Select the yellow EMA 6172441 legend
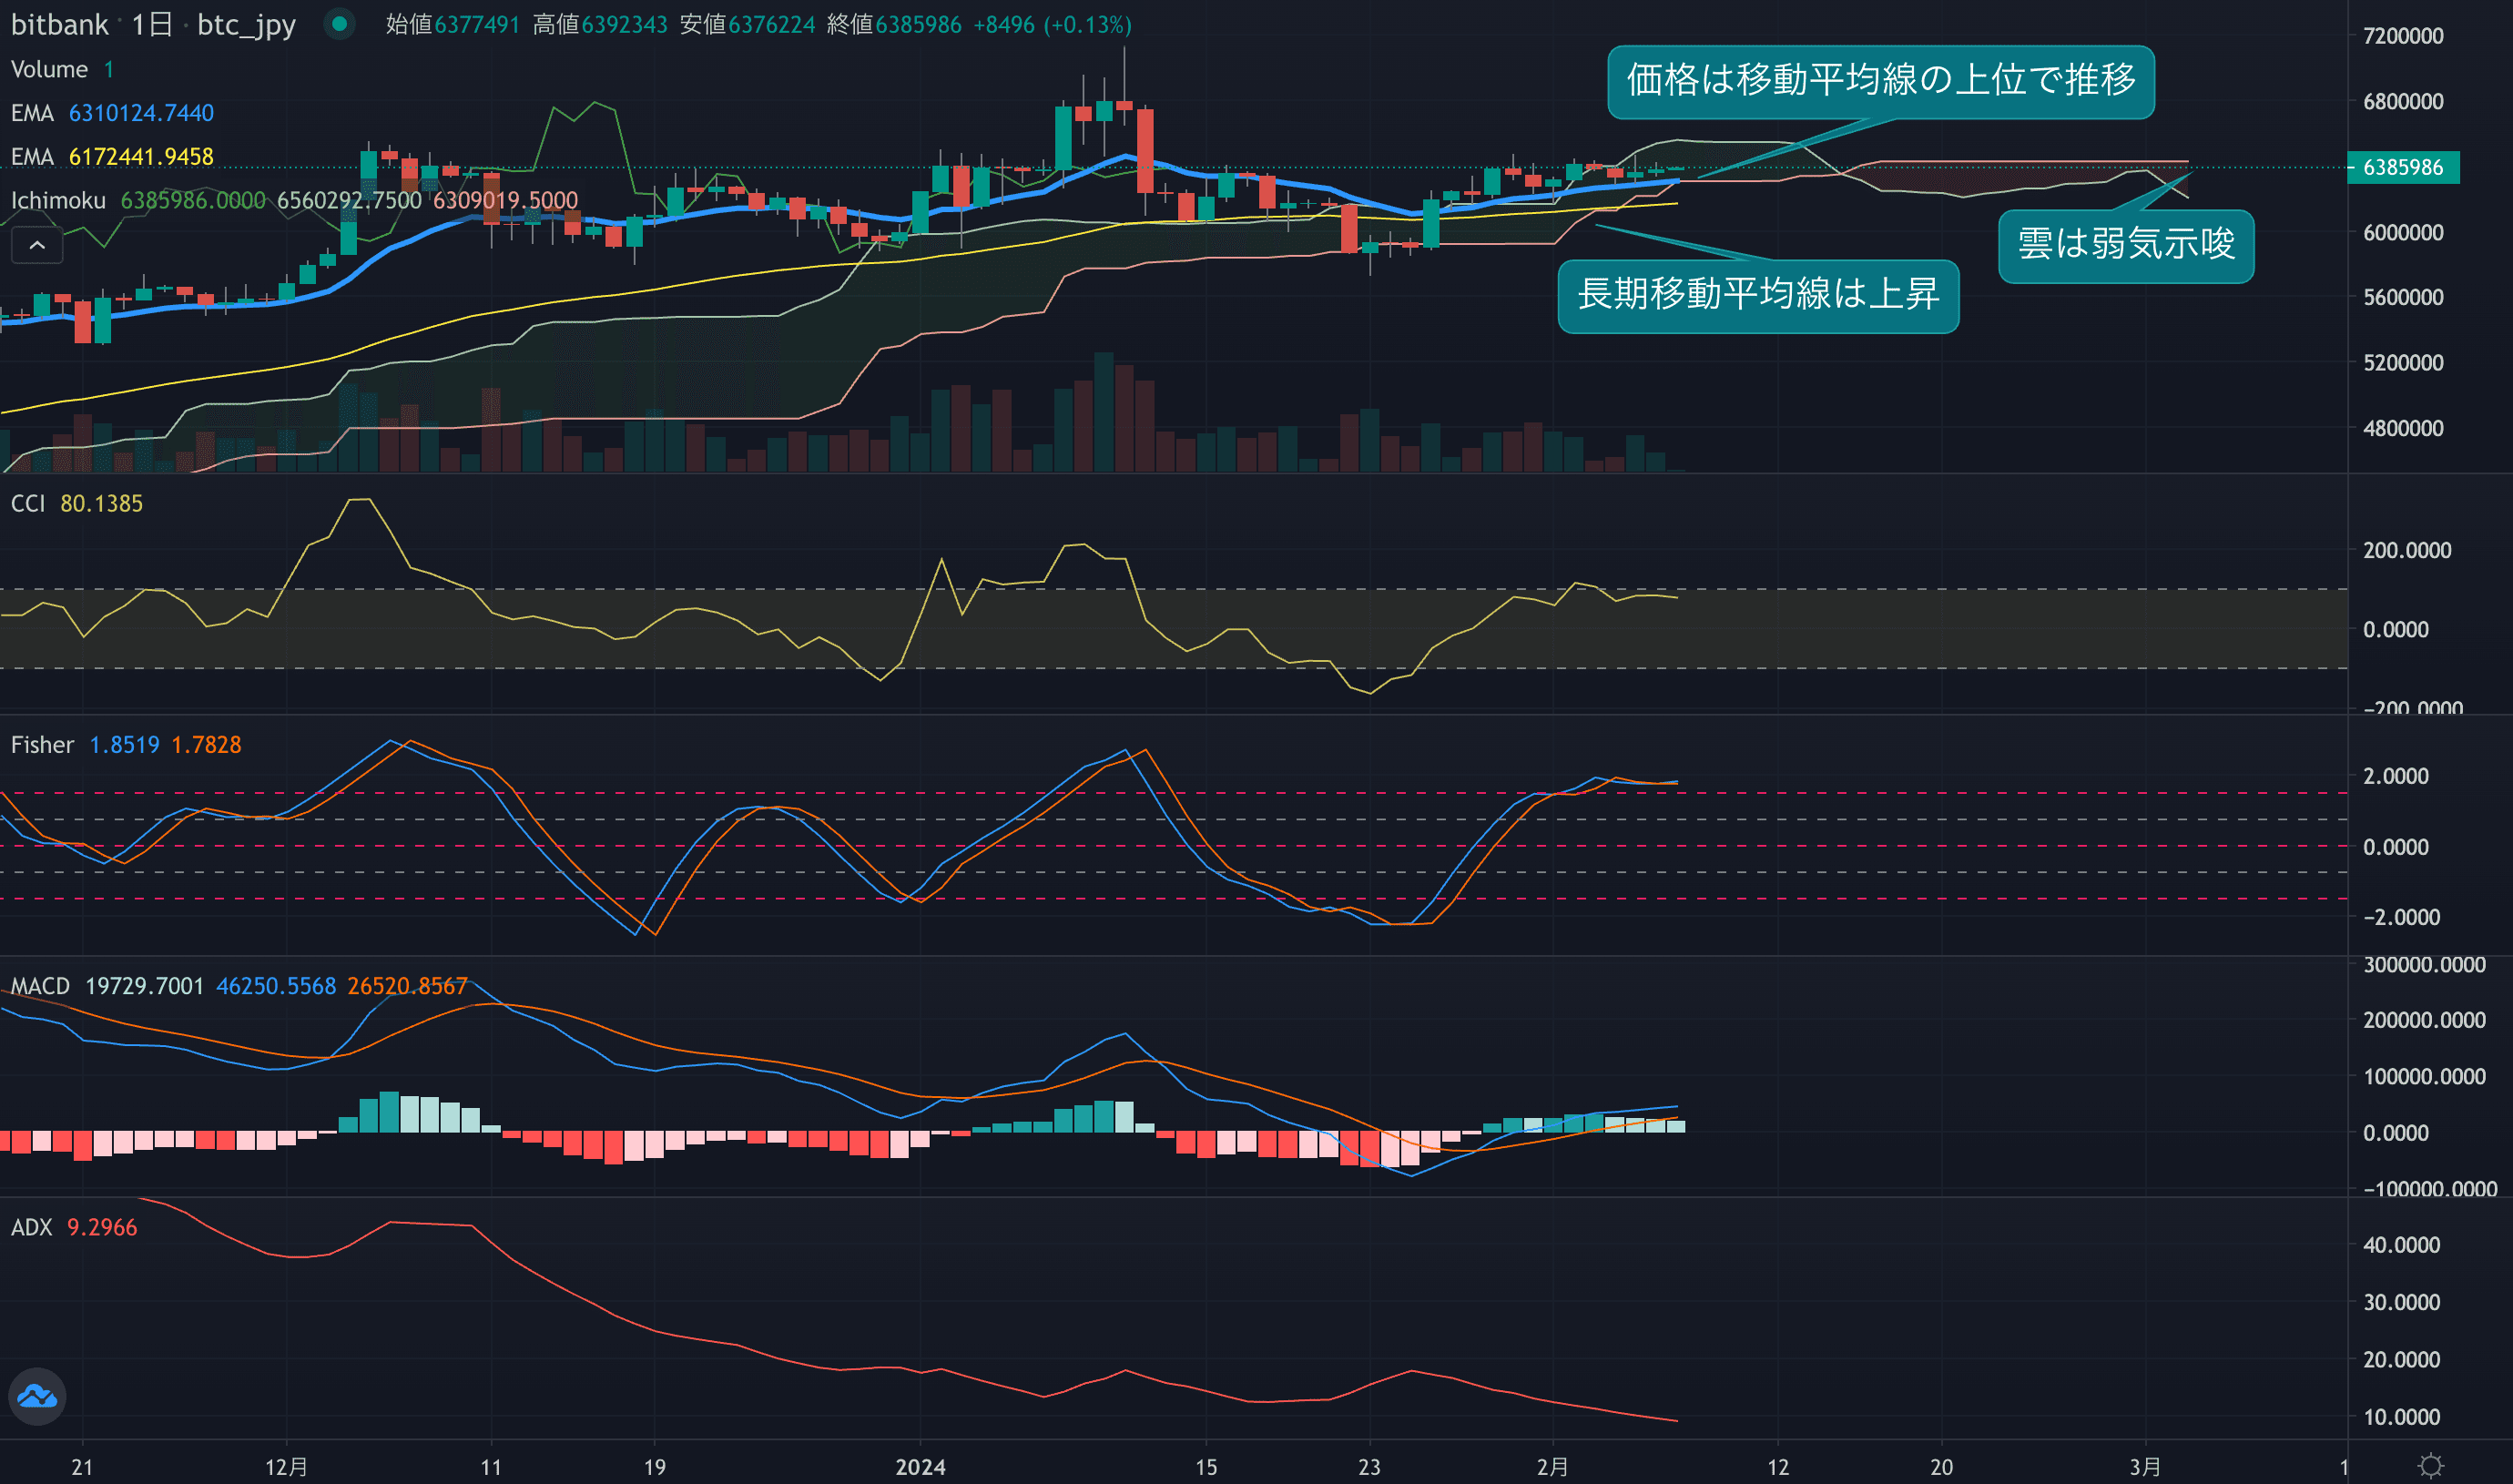2513x1484 pixels. [112, 157]
